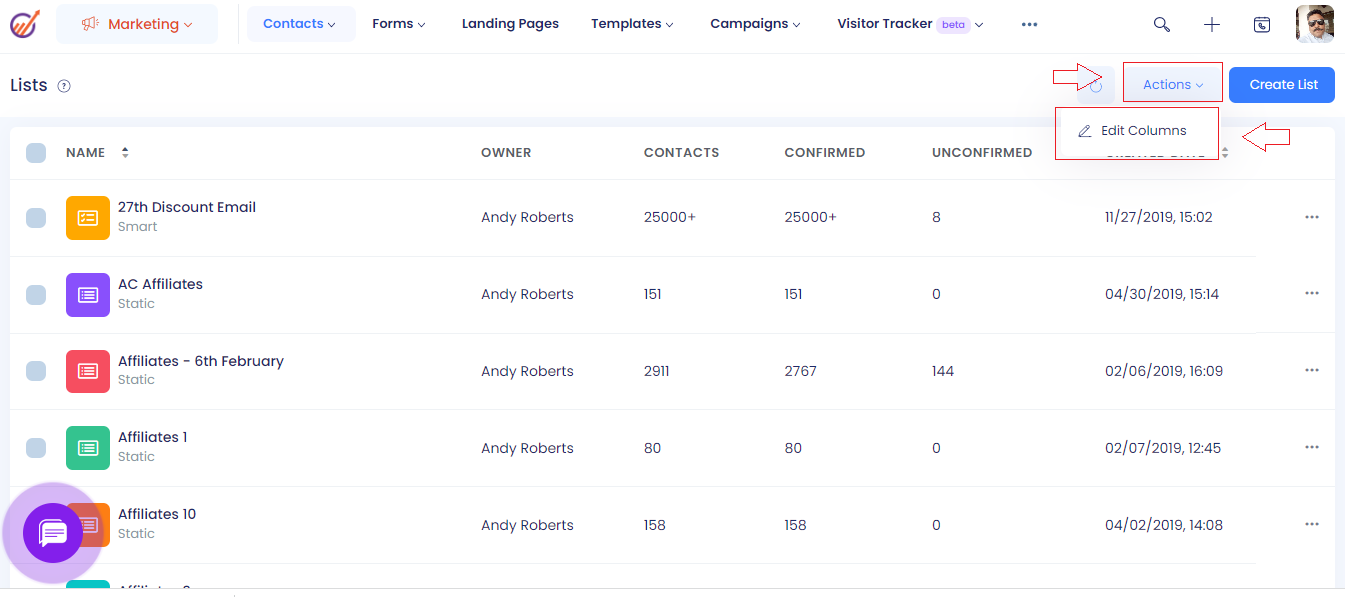Click the 25000+ contacts count value
The width and height of the screenshot is (1345, 597).
point(670,217)
